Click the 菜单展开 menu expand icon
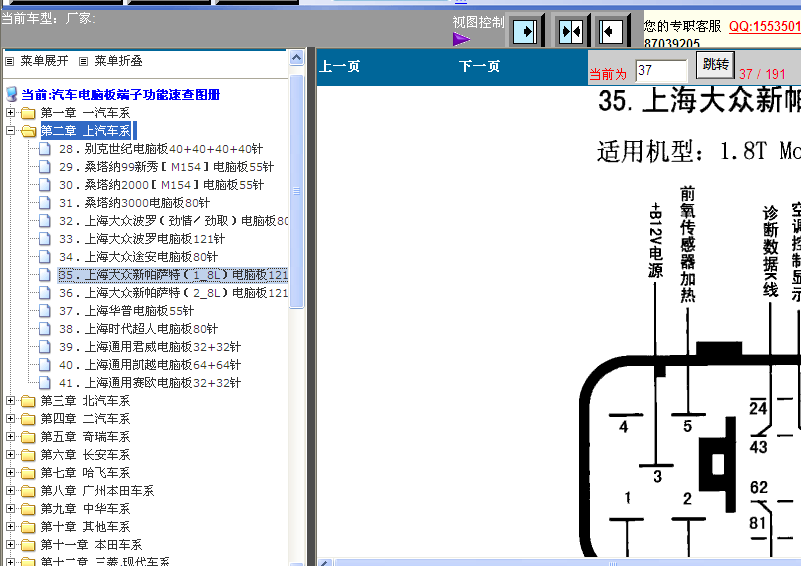The width and height of the screenshot is (801, 566). pyautogui.click(x=9, y=61)
